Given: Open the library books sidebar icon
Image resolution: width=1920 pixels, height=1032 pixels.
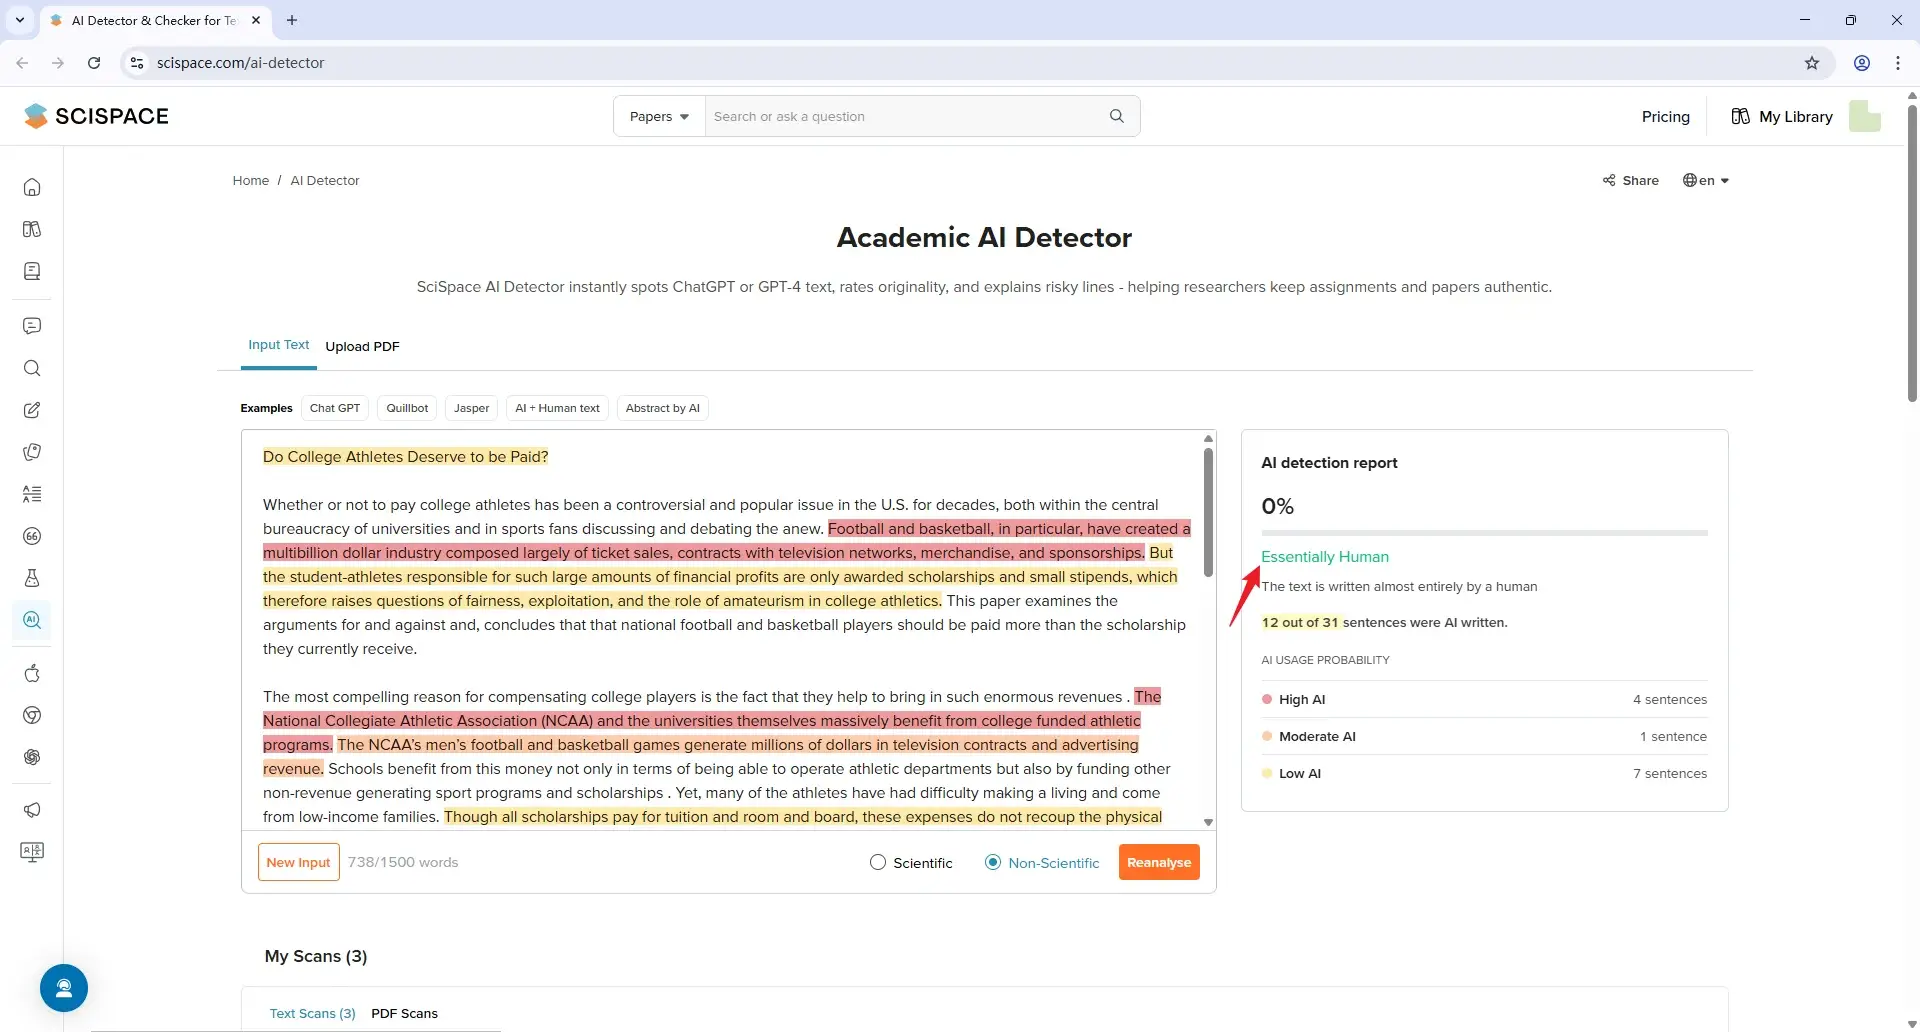Looking at the screenshot, I should pyautogui.click(x=32, y=229).
